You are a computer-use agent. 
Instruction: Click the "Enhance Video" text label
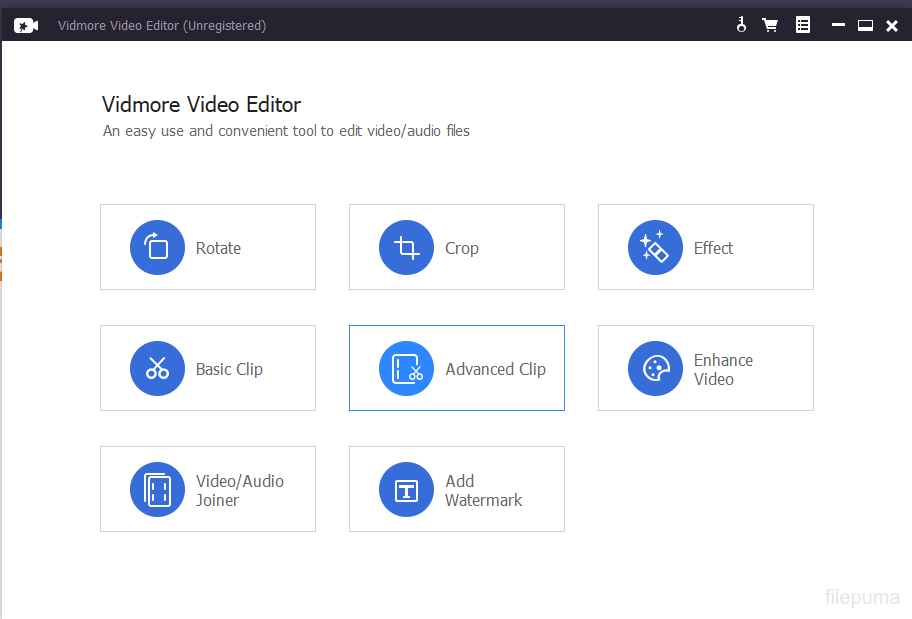[x=723, y=369]
